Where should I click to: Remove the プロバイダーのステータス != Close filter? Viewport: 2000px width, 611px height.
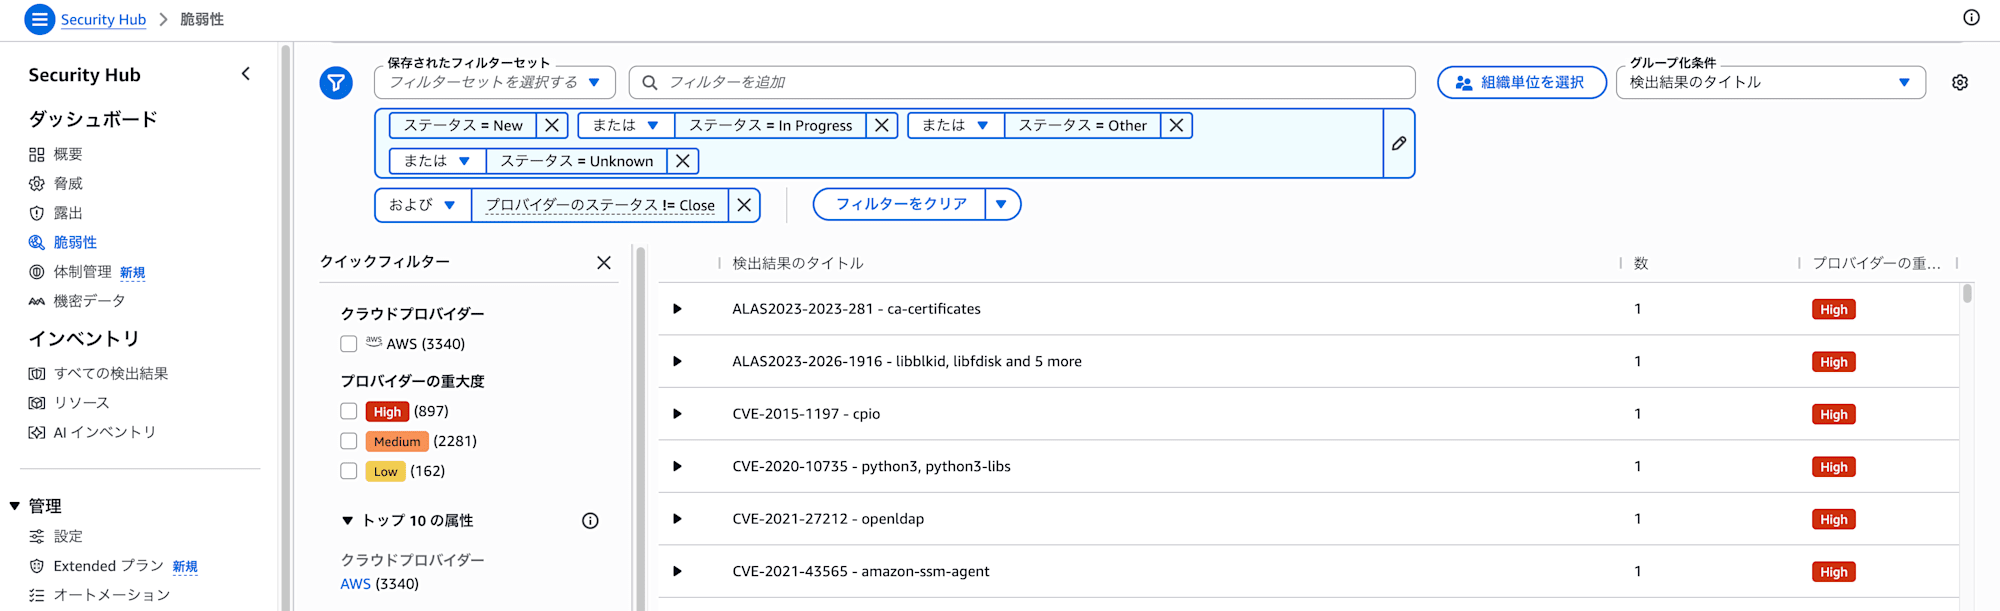pos(744,205)
